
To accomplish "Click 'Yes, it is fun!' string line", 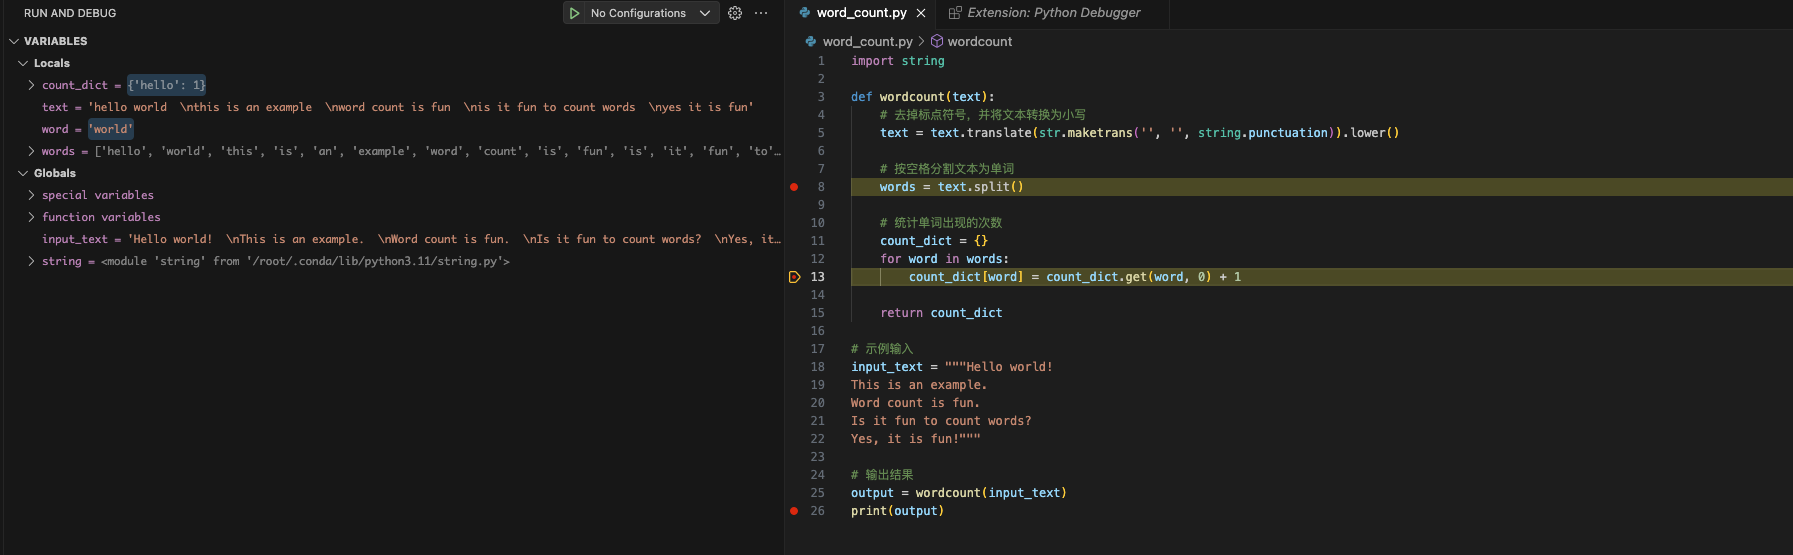I will [x=915, y=439].
